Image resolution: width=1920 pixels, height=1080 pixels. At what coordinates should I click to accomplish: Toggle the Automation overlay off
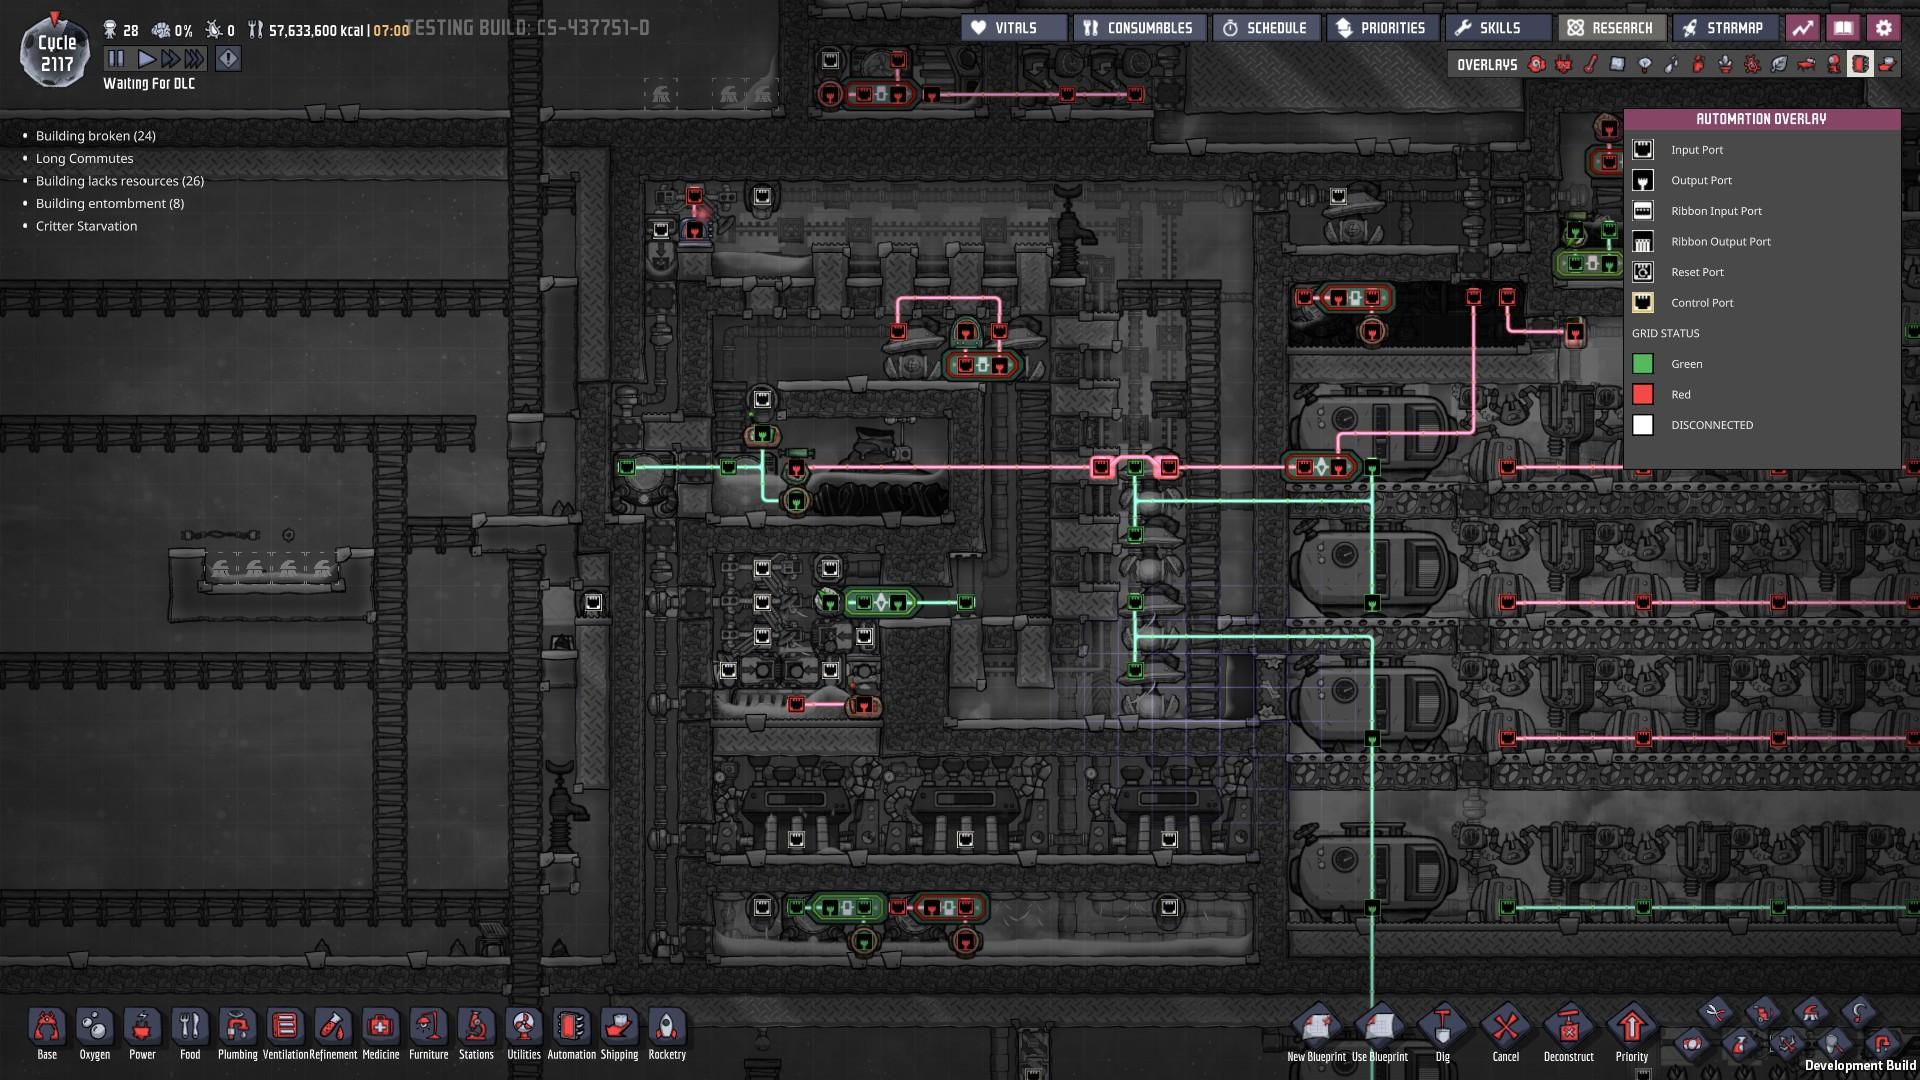1860,64
